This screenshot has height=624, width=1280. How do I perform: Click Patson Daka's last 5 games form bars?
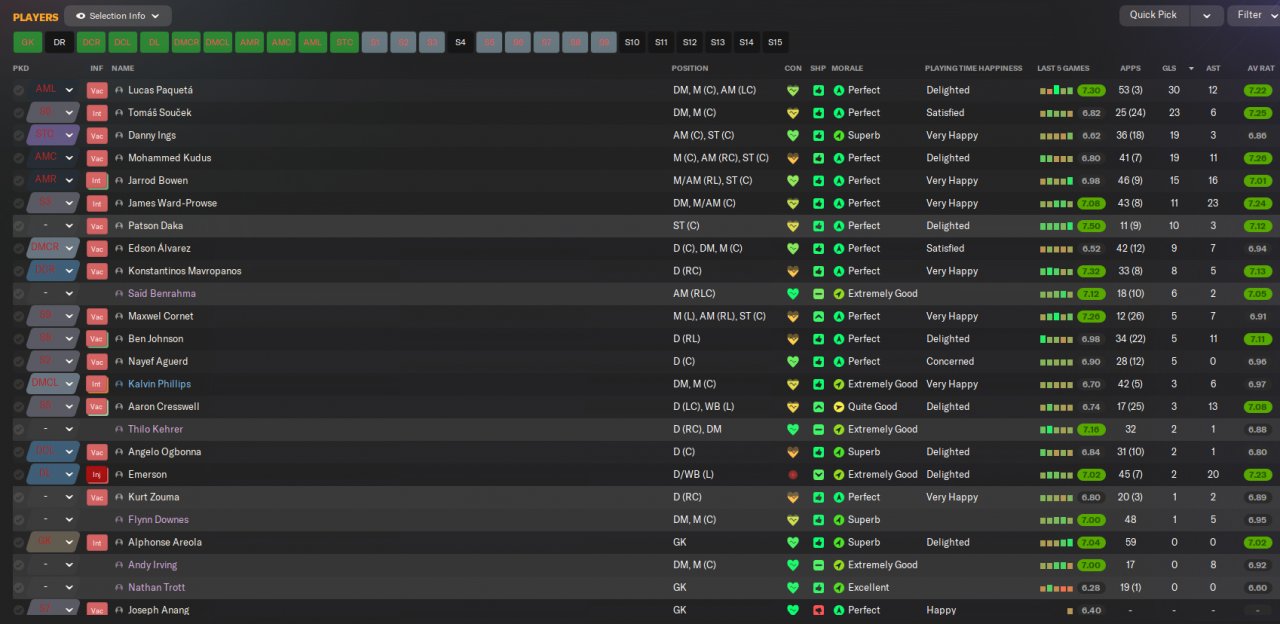point(1056,226)
